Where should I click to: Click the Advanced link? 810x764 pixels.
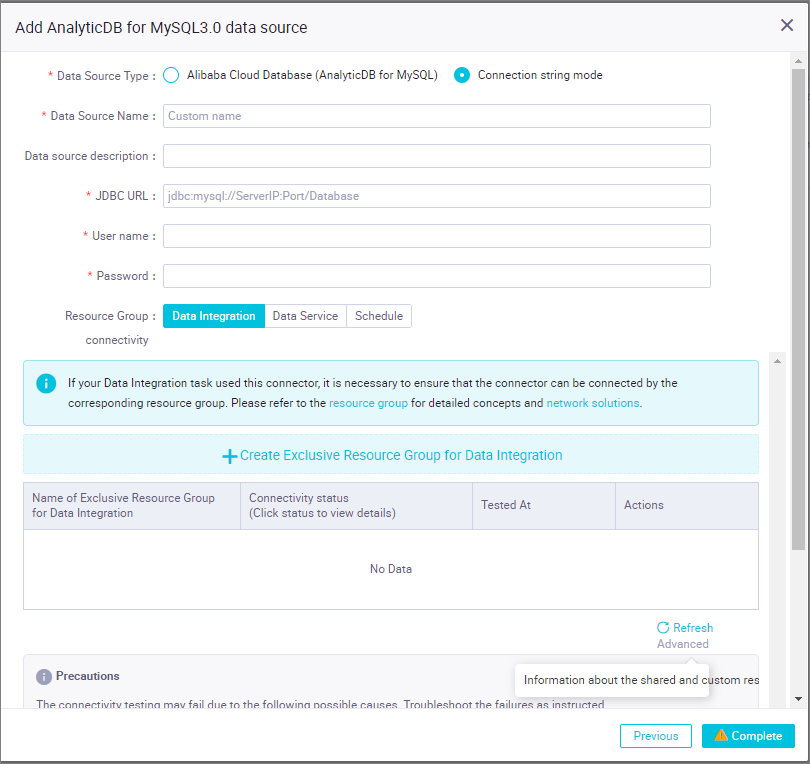(682, 644)
